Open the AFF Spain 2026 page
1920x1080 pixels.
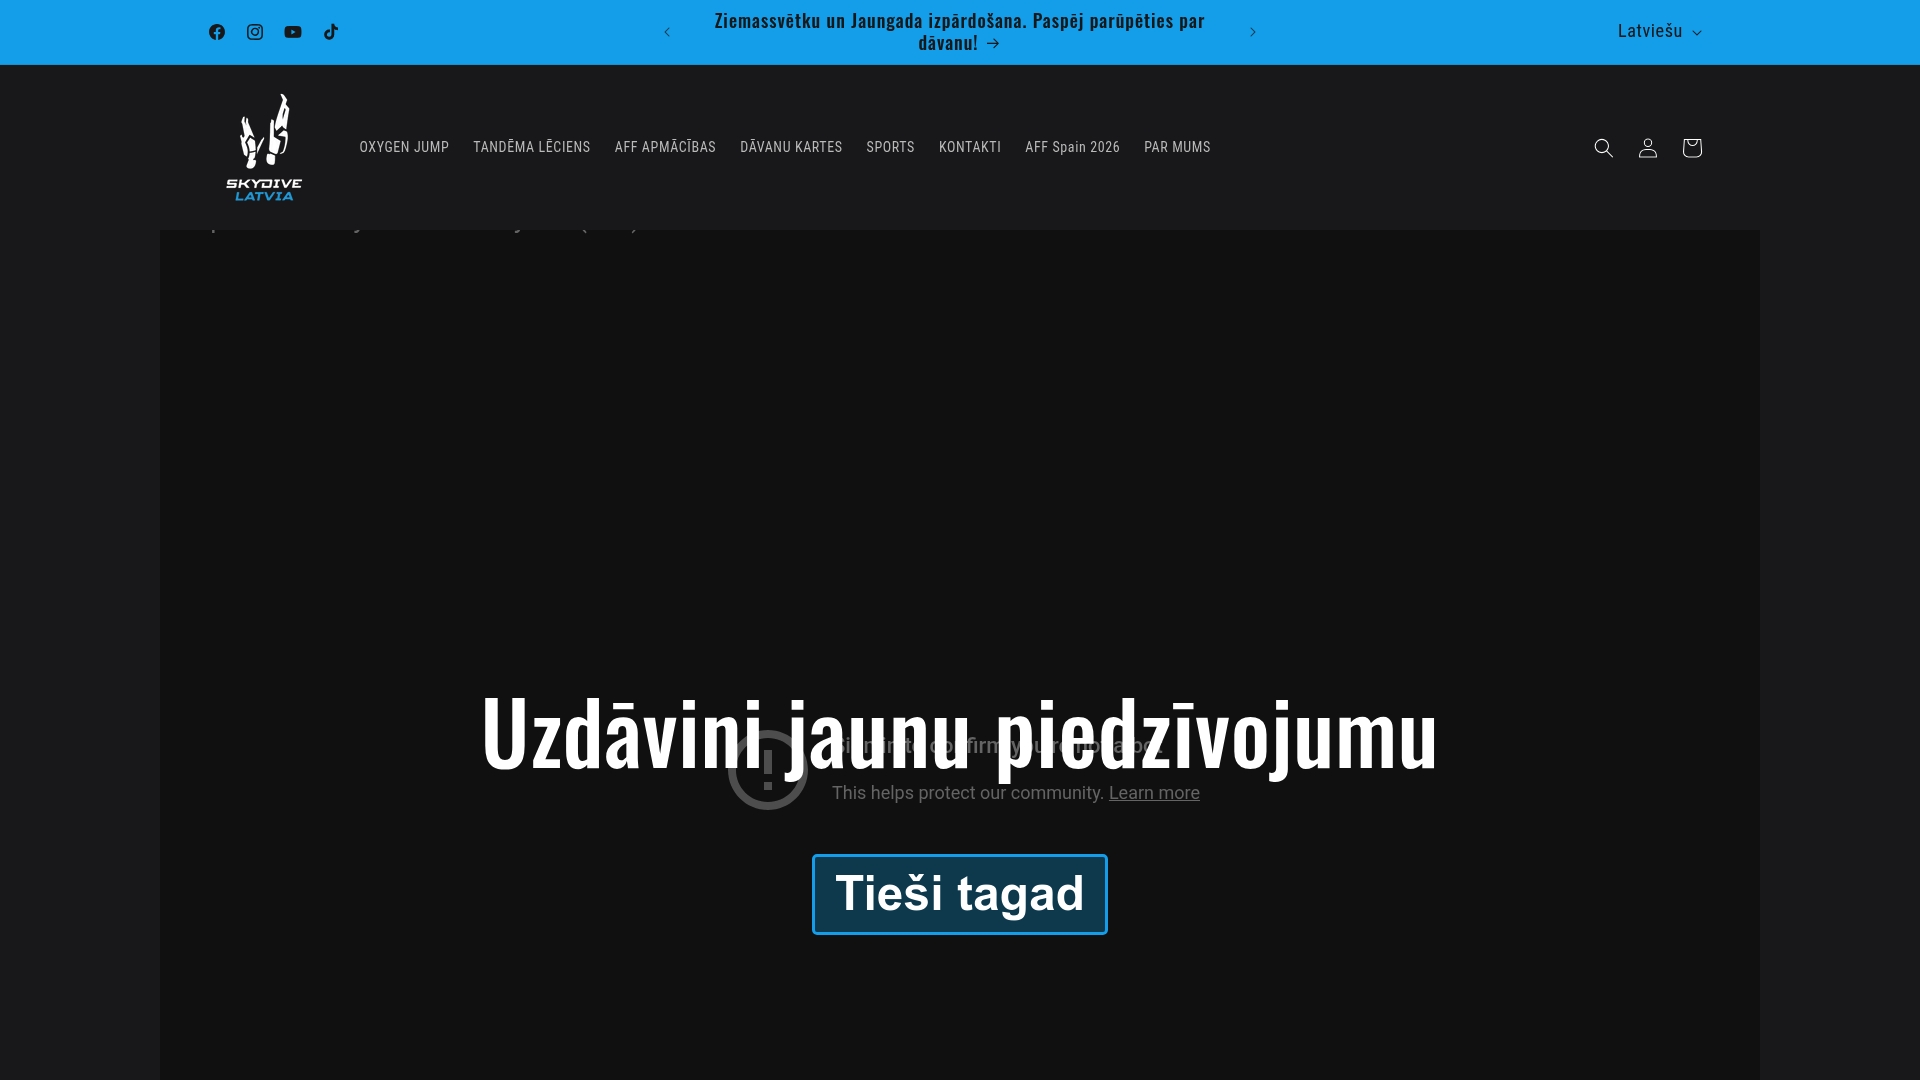click(x=1072, y=147)
